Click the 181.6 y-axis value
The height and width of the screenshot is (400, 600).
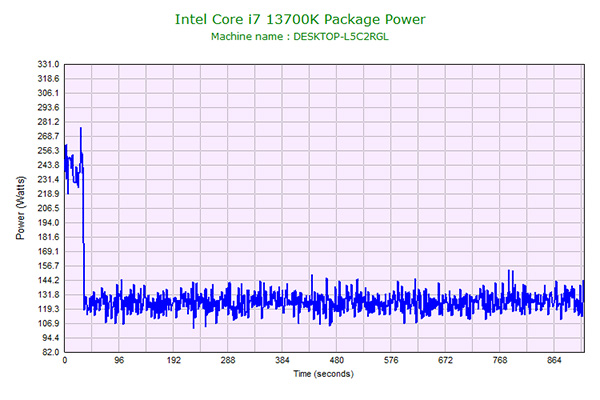(48, 237)
